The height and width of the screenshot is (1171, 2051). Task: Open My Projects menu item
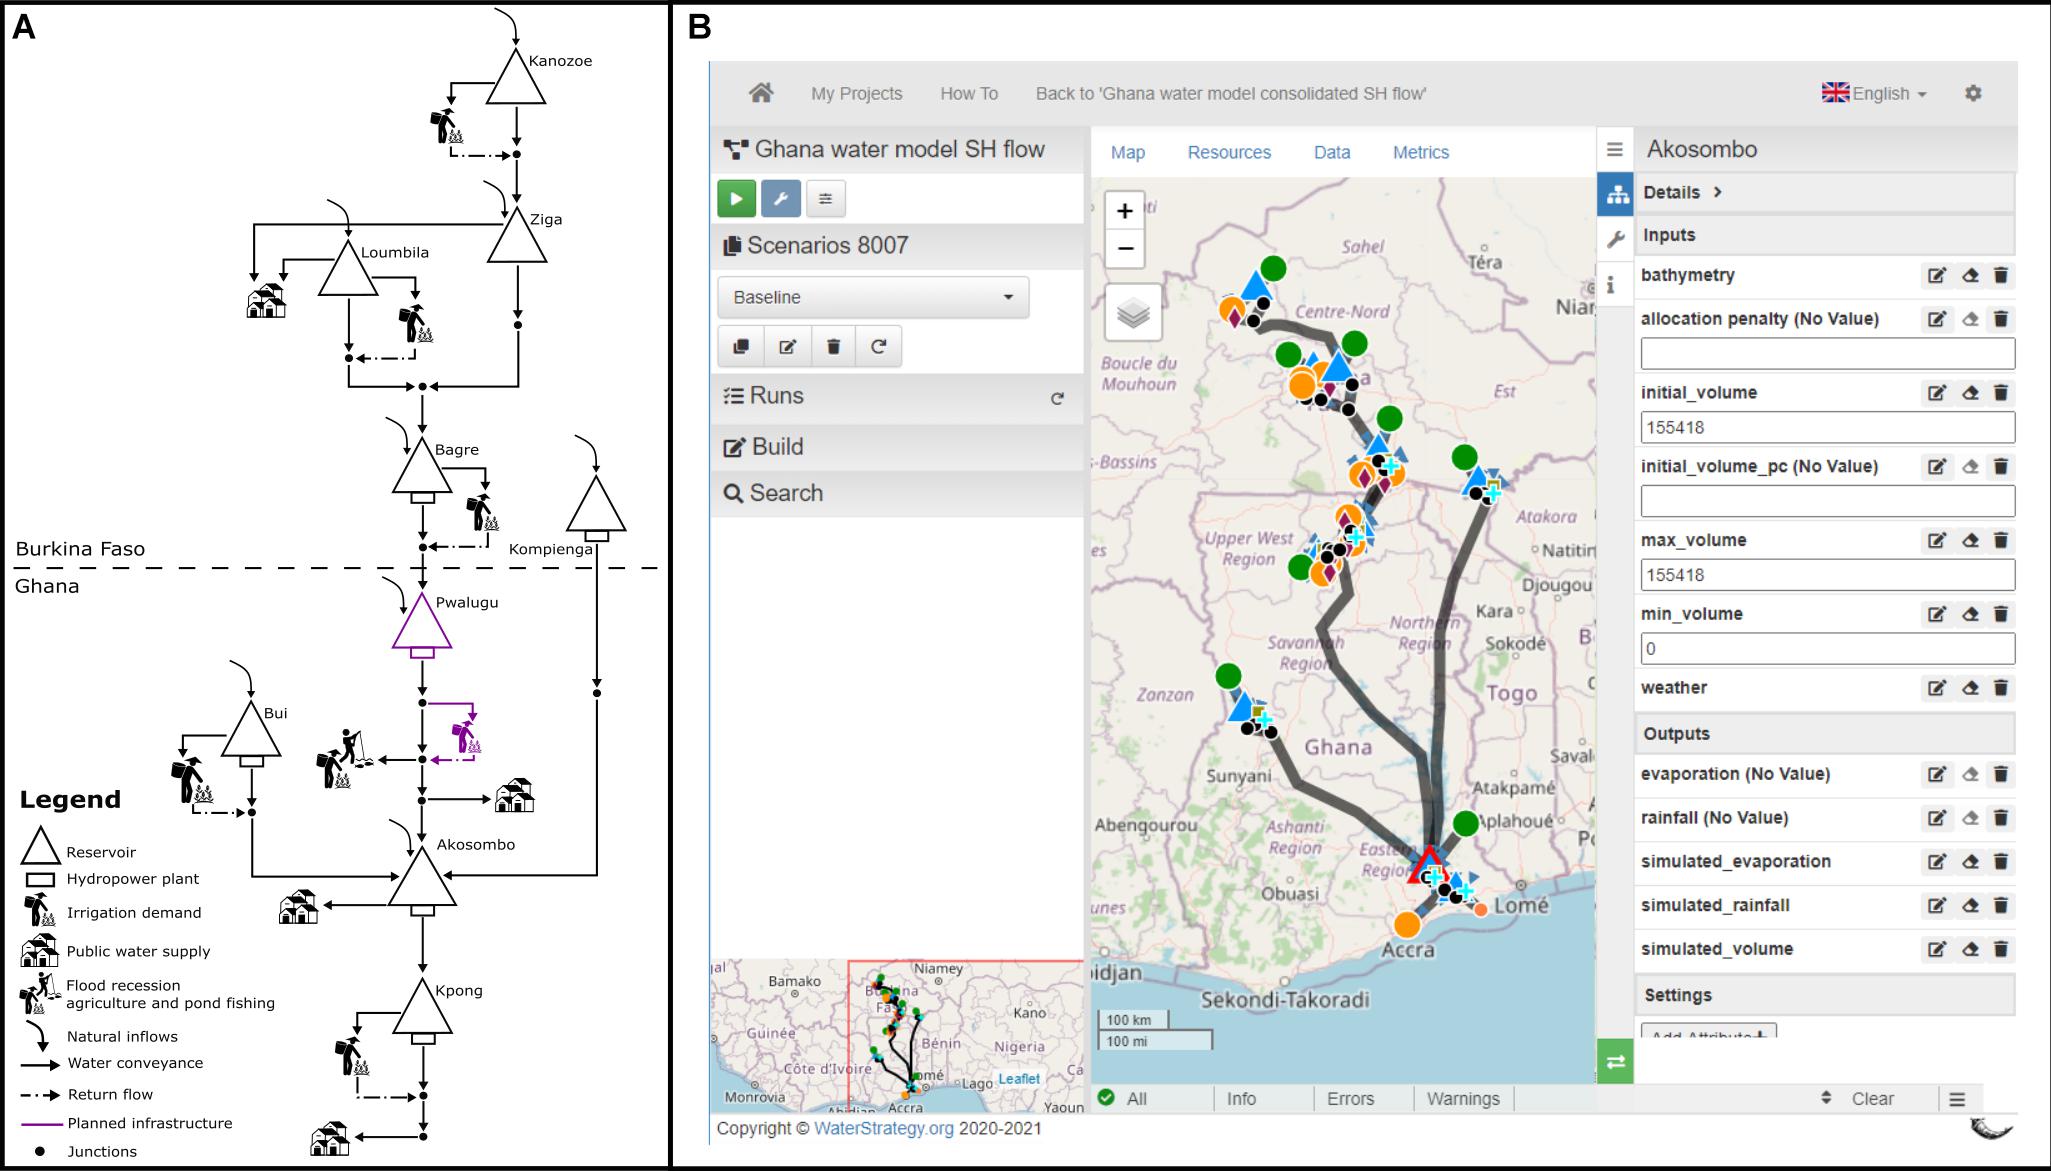[x=857, y=93]
